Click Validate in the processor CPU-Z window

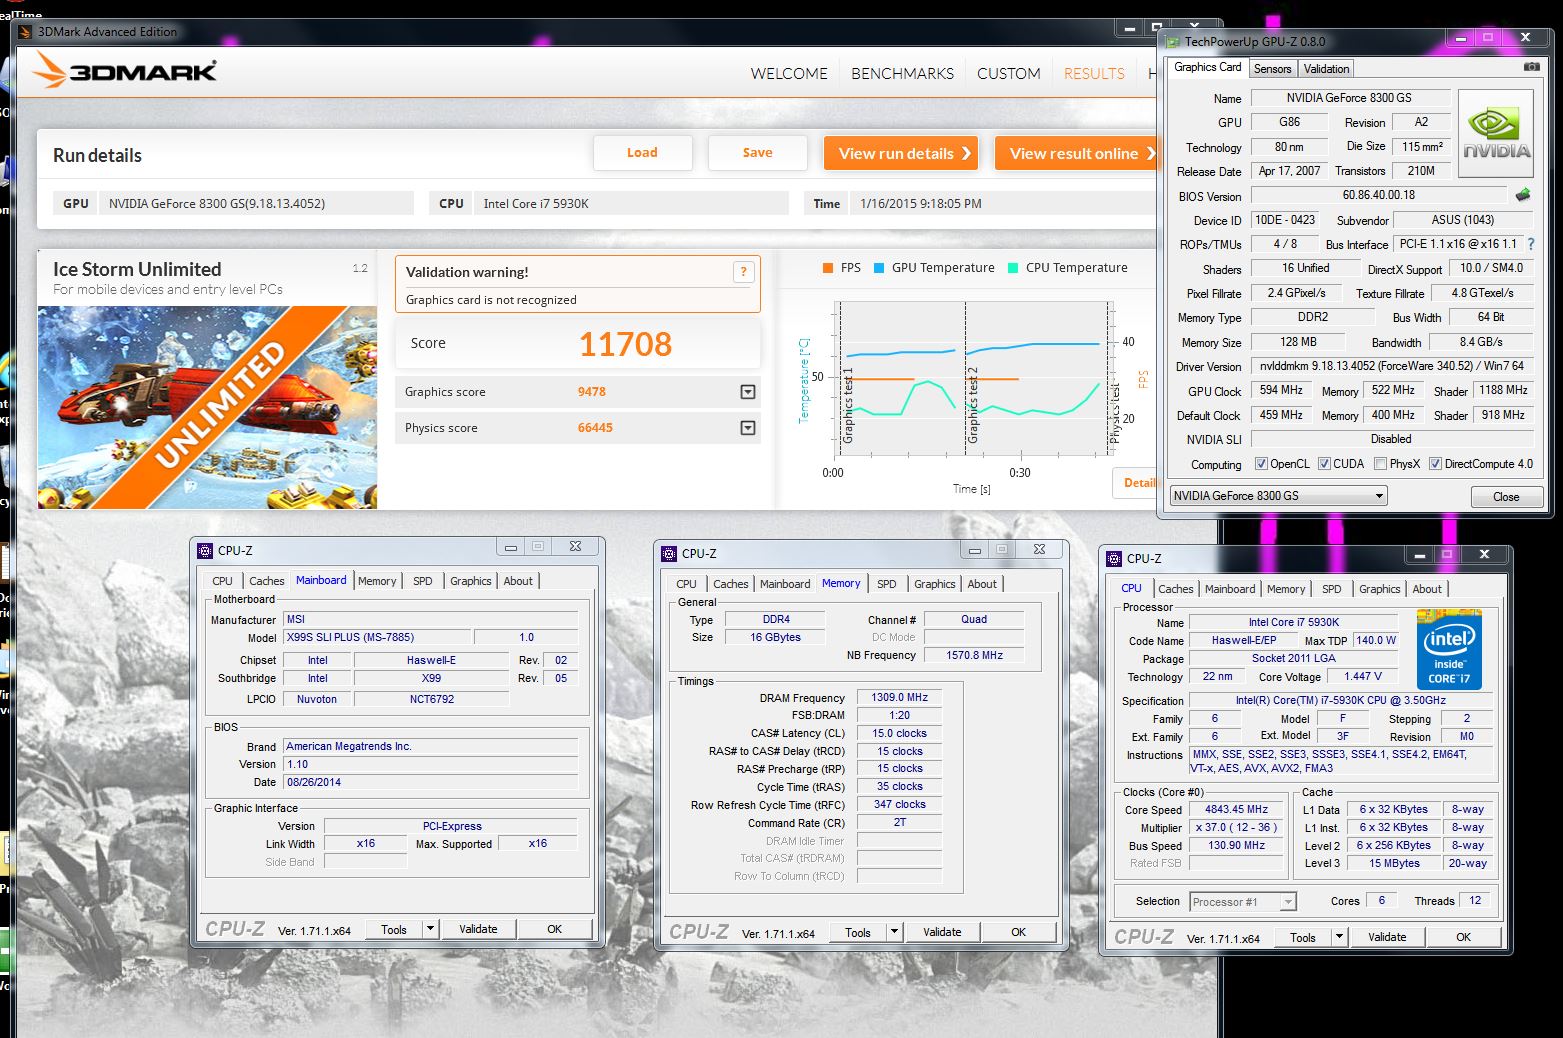click(x=1387, y=937)
